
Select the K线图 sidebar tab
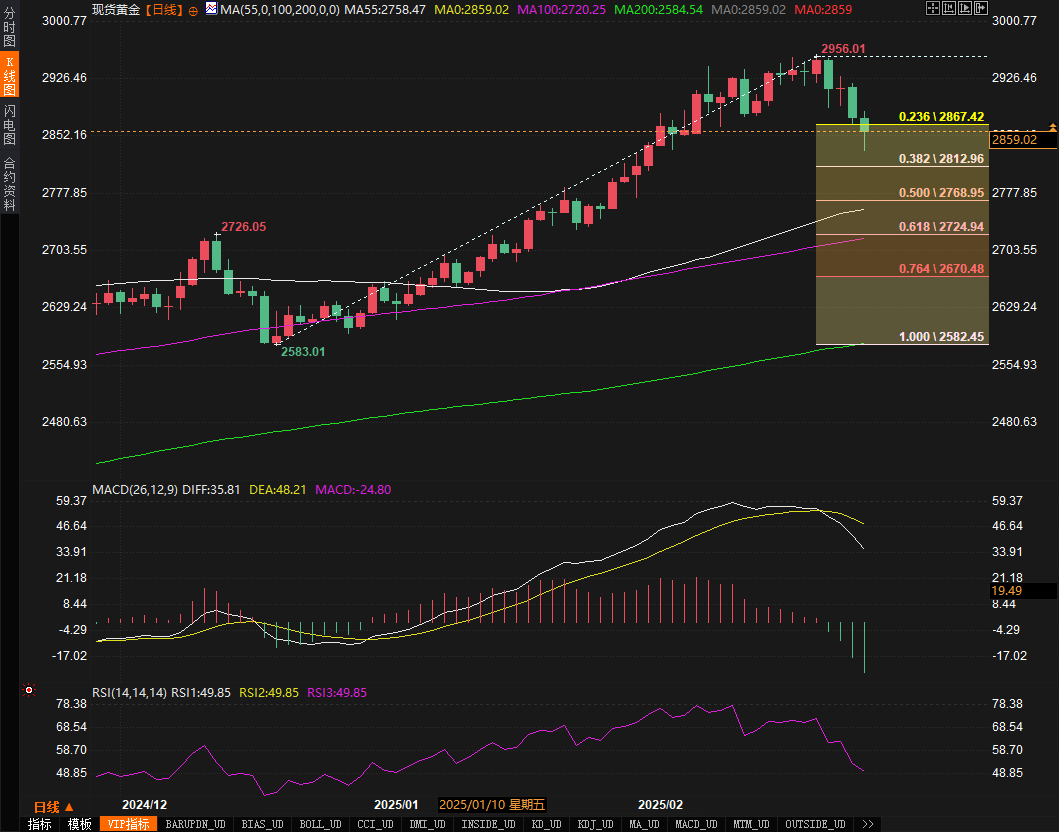tap(9, 76)
